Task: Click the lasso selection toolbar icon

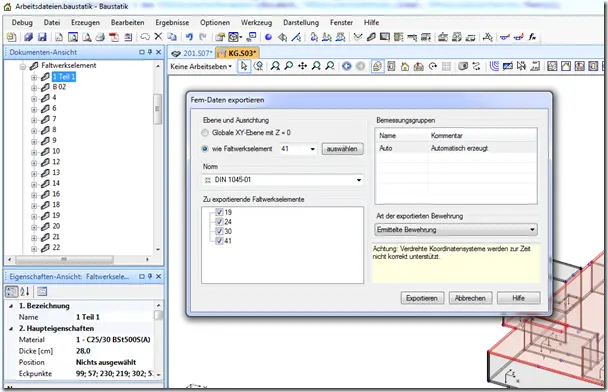Action: 145,37
